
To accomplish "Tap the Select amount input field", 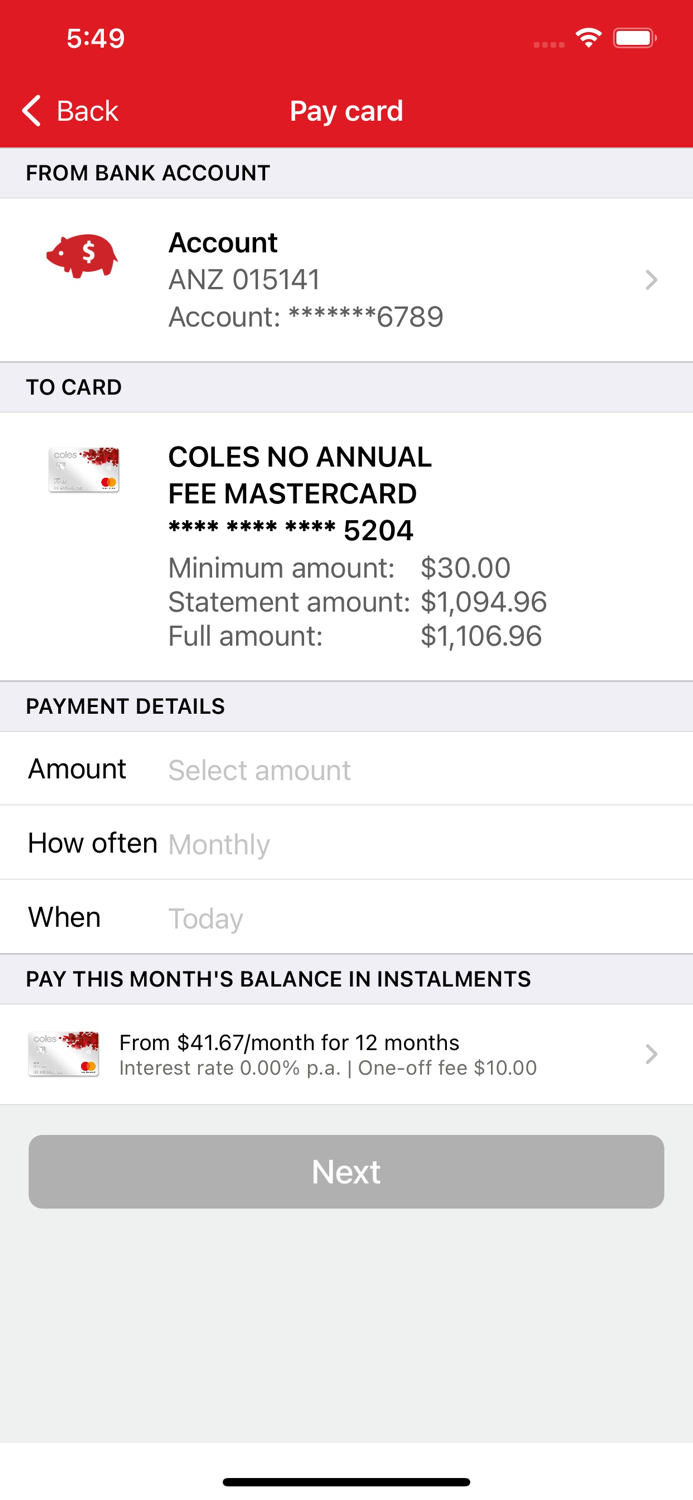I will pyautogui.click(x=346, y=770).
